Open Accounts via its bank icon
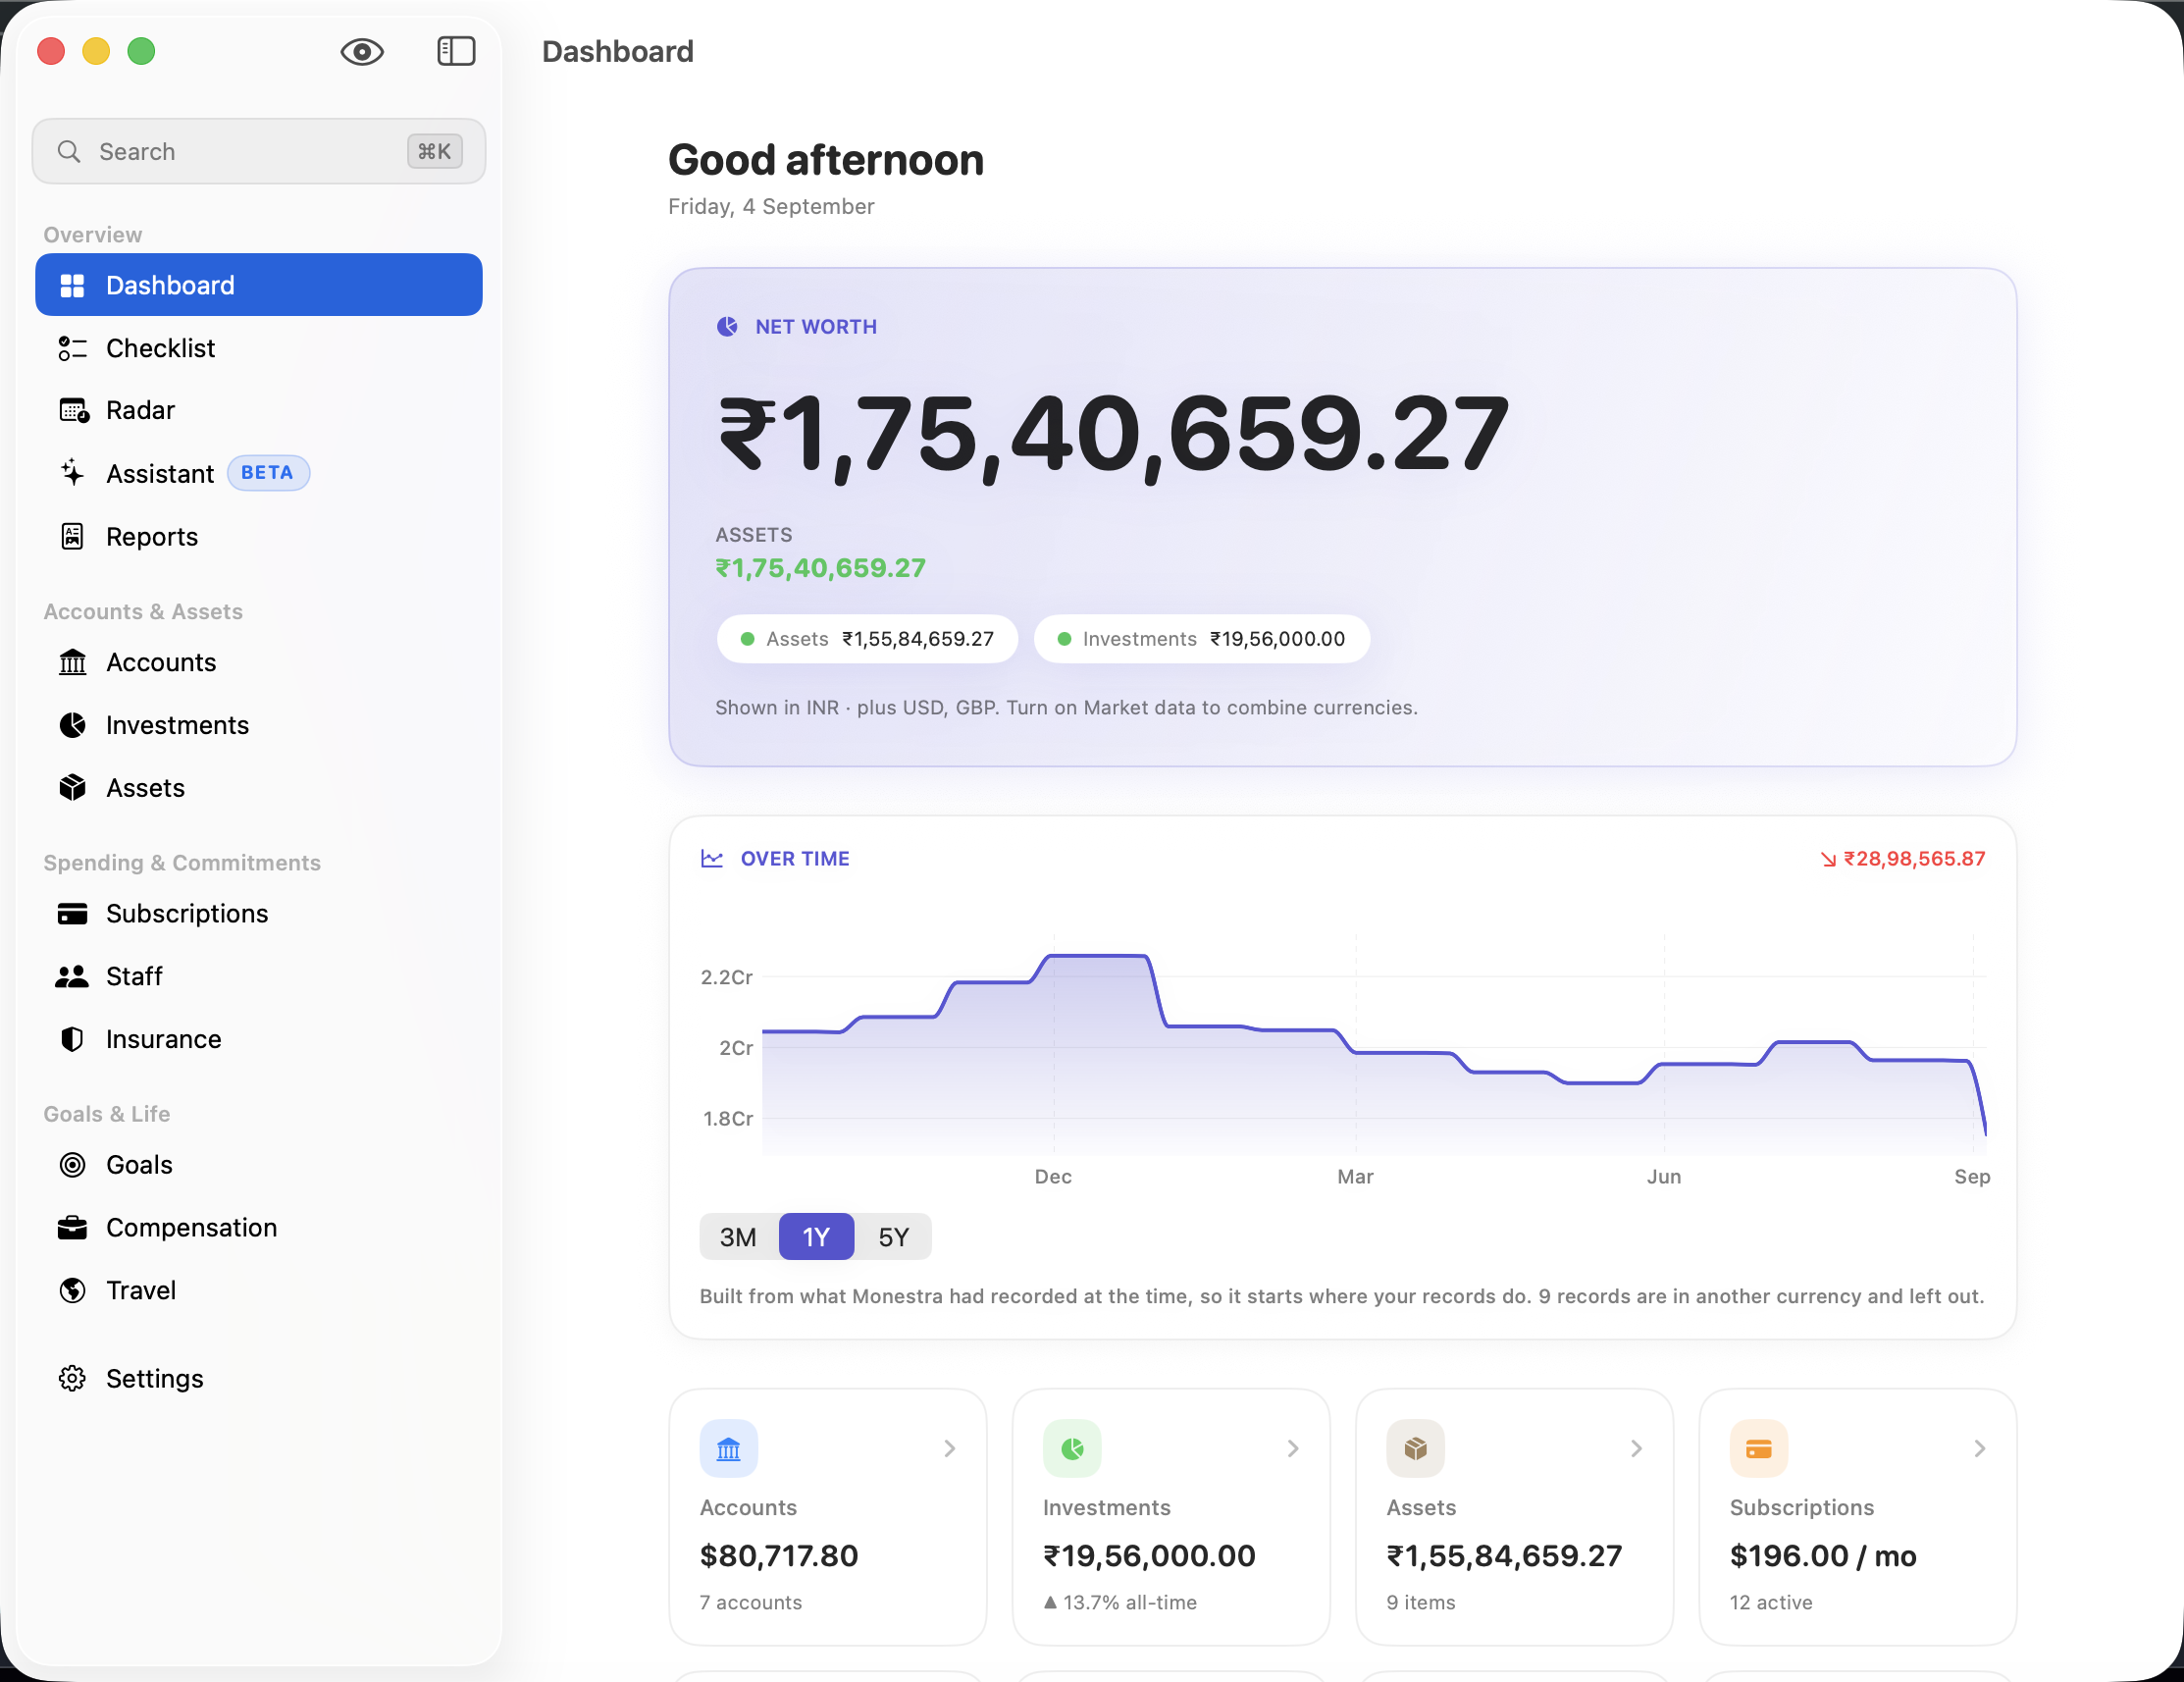Image resolution: width=2184 pixels, height=1682 pixels. (x=72, y=662)
